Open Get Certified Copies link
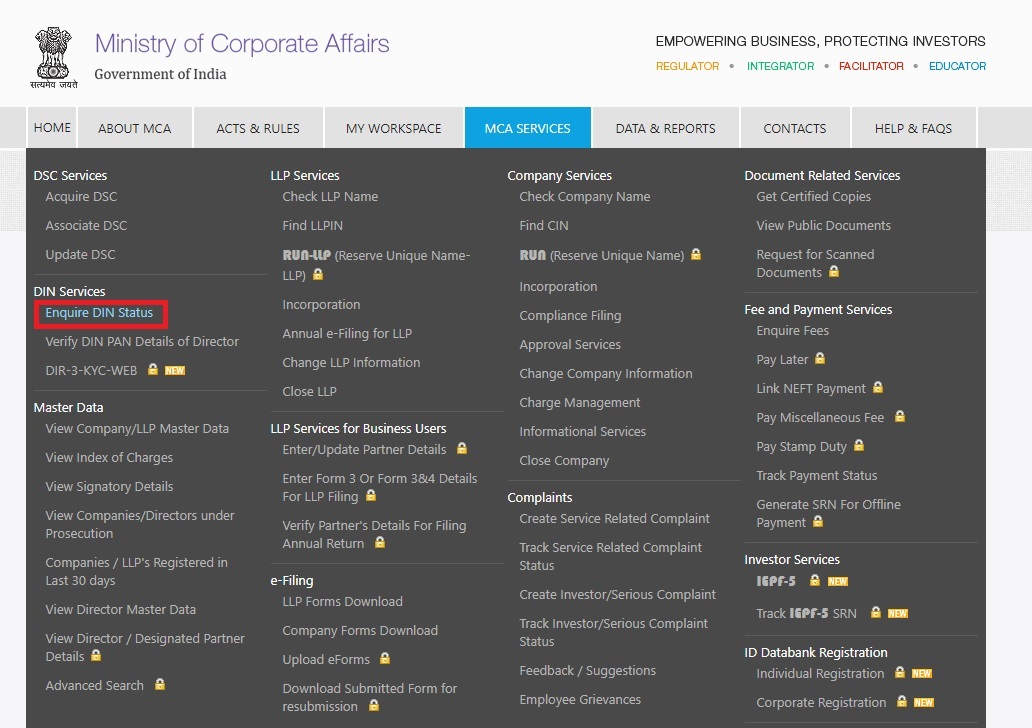The image size is (1032, 728). pos(813,197)
